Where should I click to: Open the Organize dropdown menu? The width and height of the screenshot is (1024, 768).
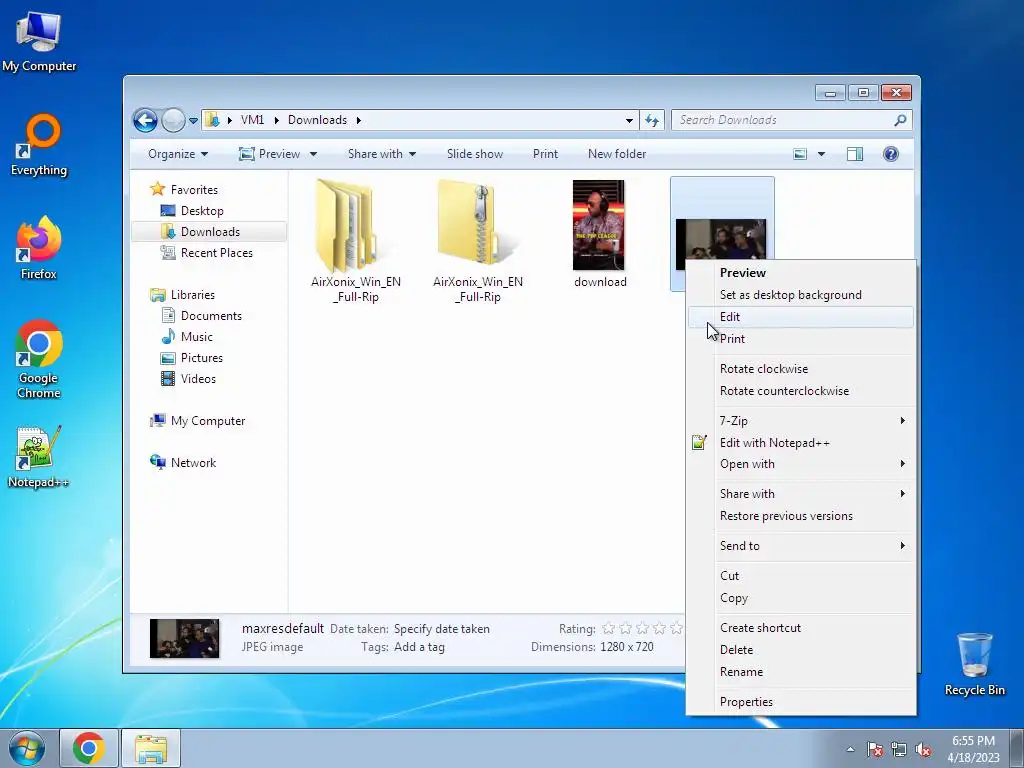pyautogui.click(x=178, y=154)
